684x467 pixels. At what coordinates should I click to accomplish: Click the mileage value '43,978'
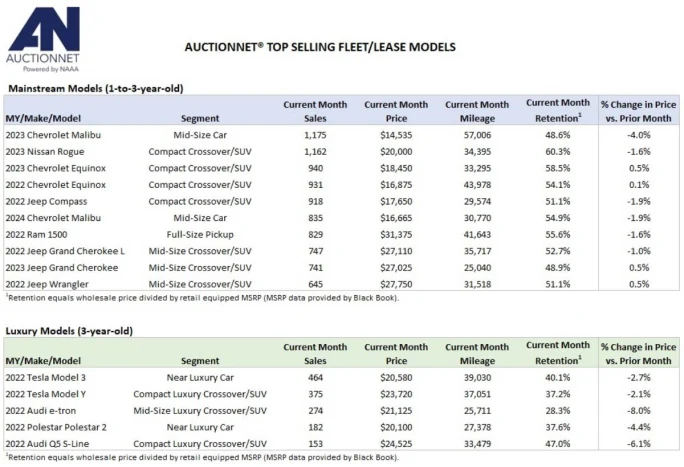(477, 185)
